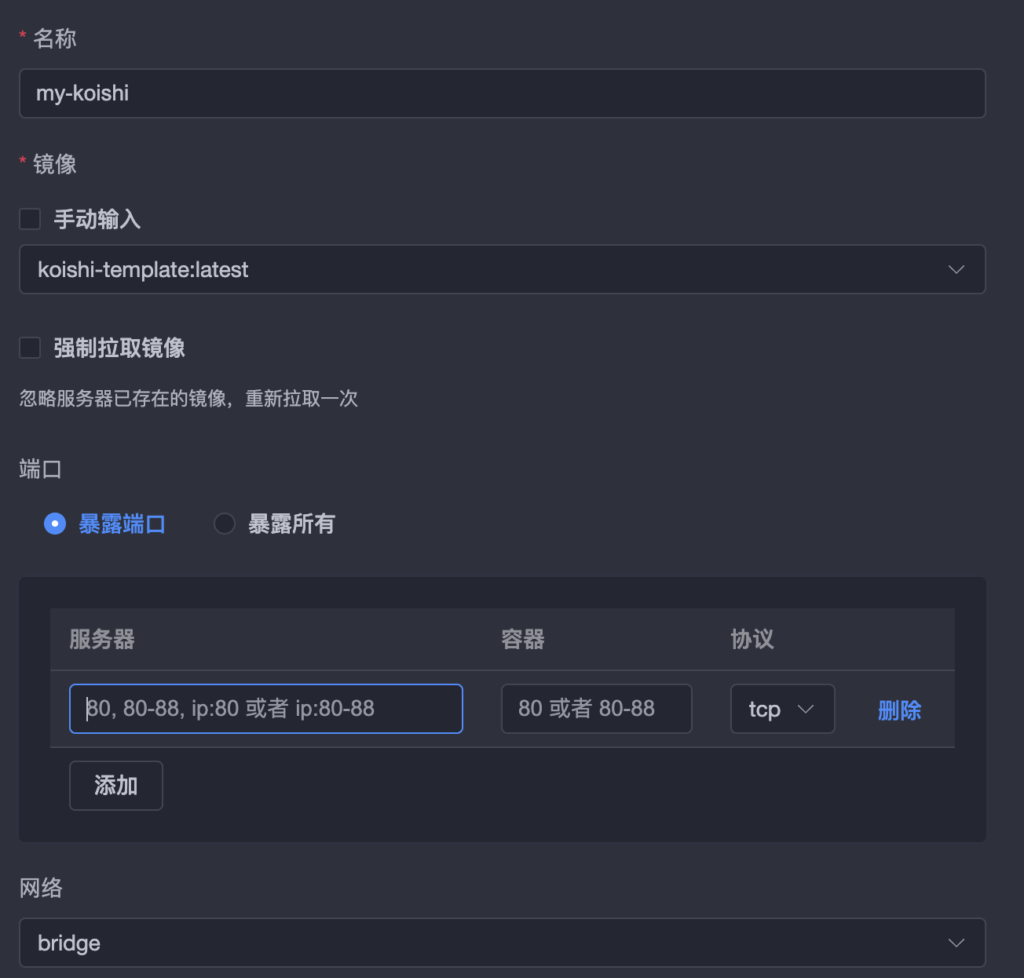Select the 暴露端口 radio button
1024x978 pixels.
(x=55, y=524)
